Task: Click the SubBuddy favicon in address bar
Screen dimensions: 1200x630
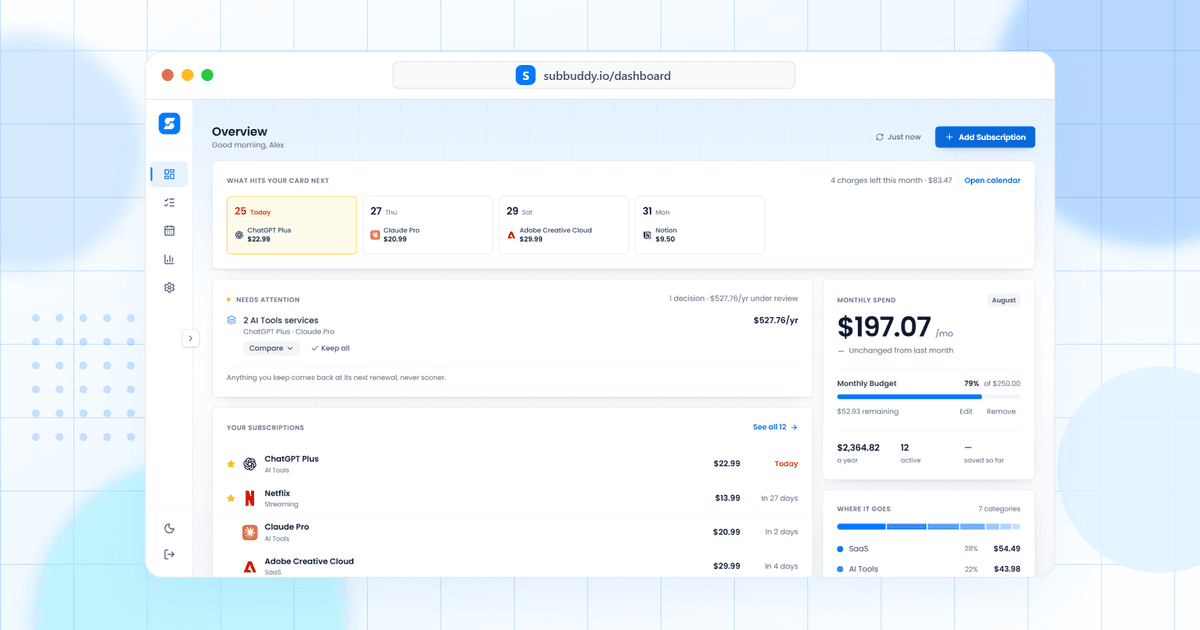Action: pos(525,75)
